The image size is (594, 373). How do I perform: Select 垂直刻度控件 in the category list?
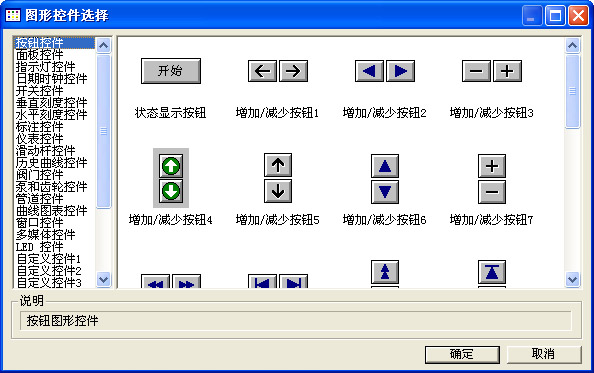click(x=55, y=103)
